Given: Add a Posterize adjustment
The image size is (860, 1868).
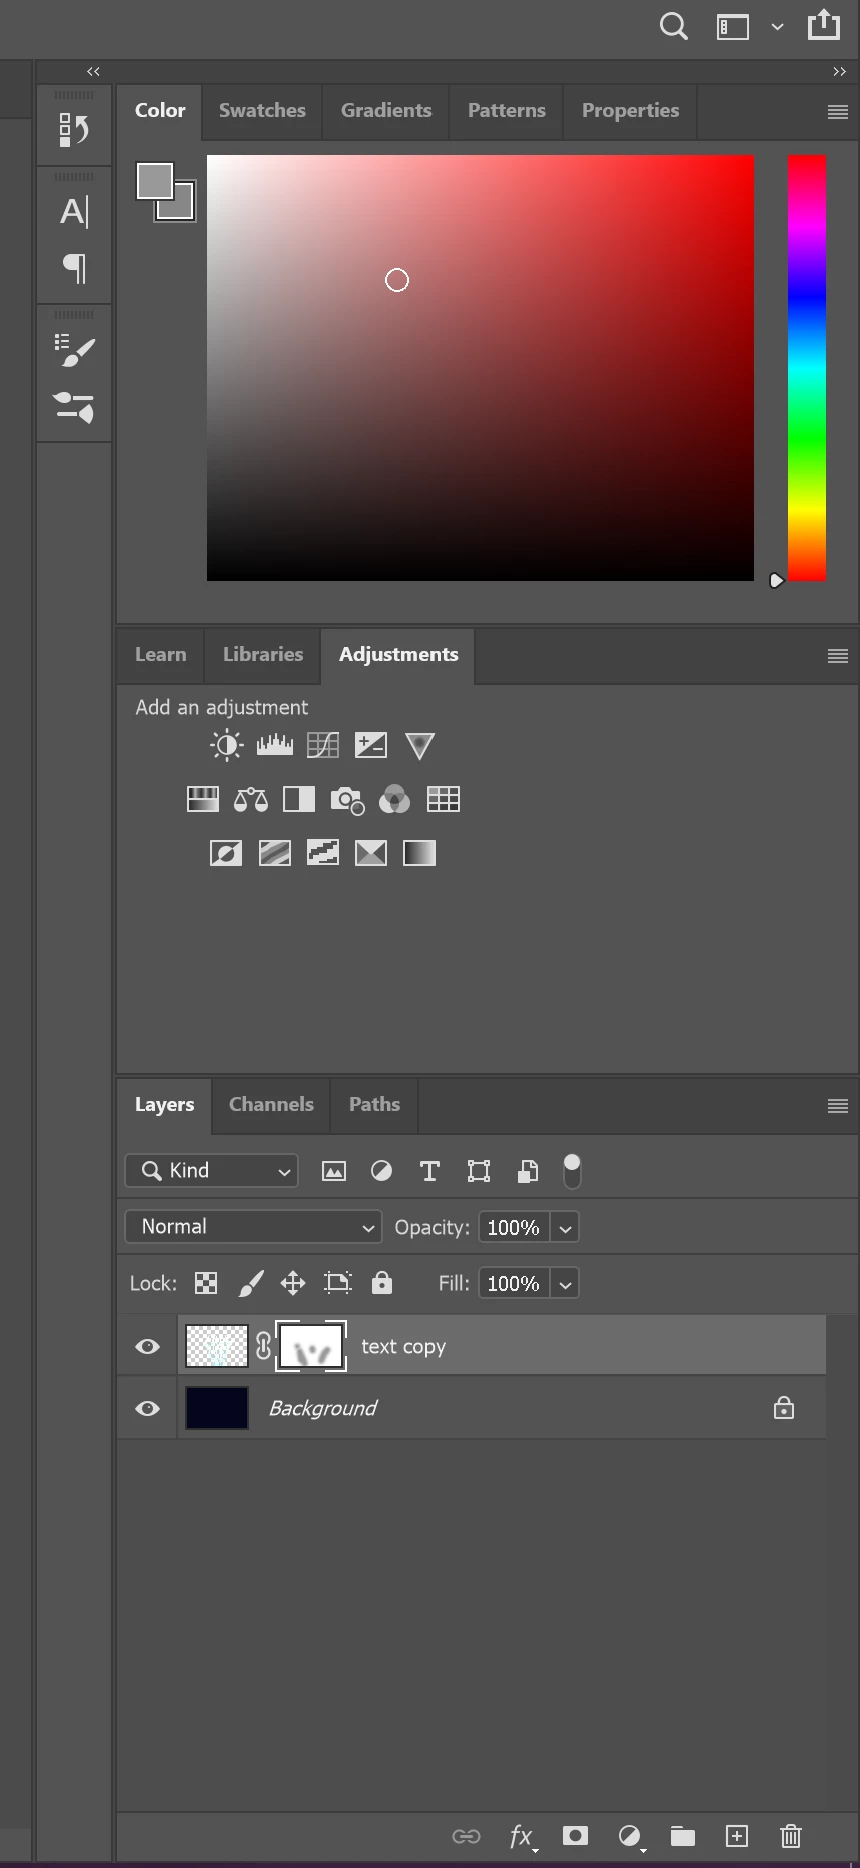Looking at the screenshot, I should 275,853.
